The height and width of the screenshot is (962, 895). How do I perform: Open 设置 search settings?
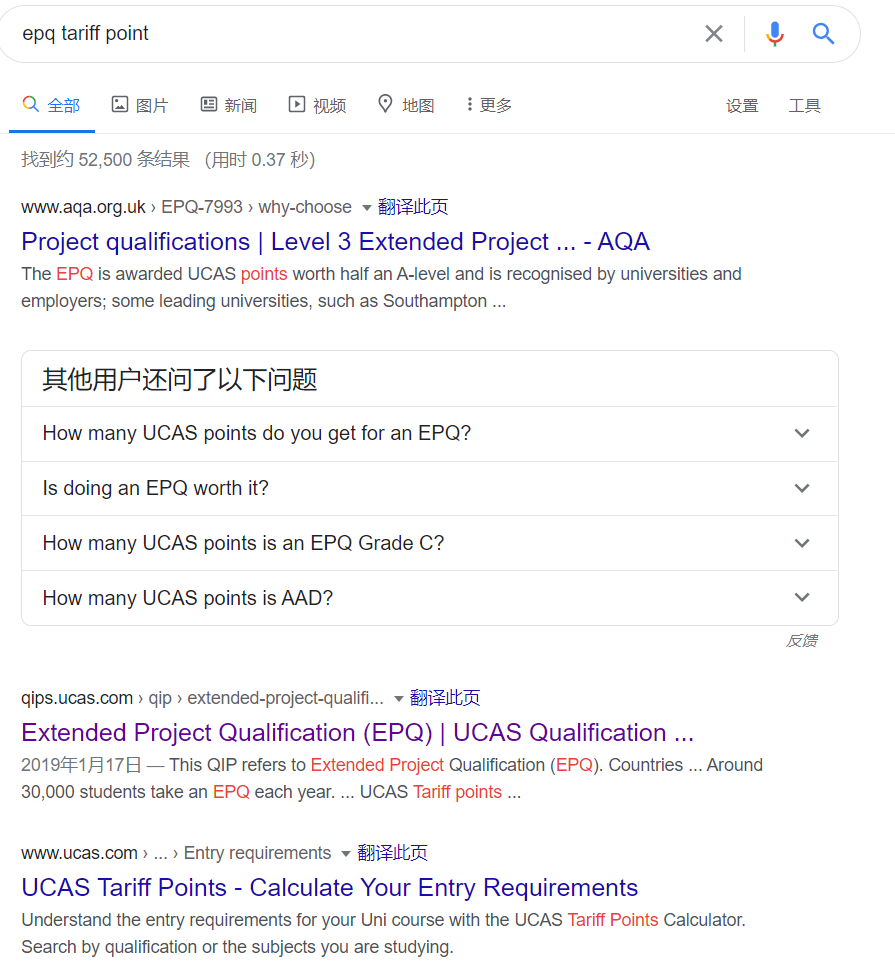(742, 106)
